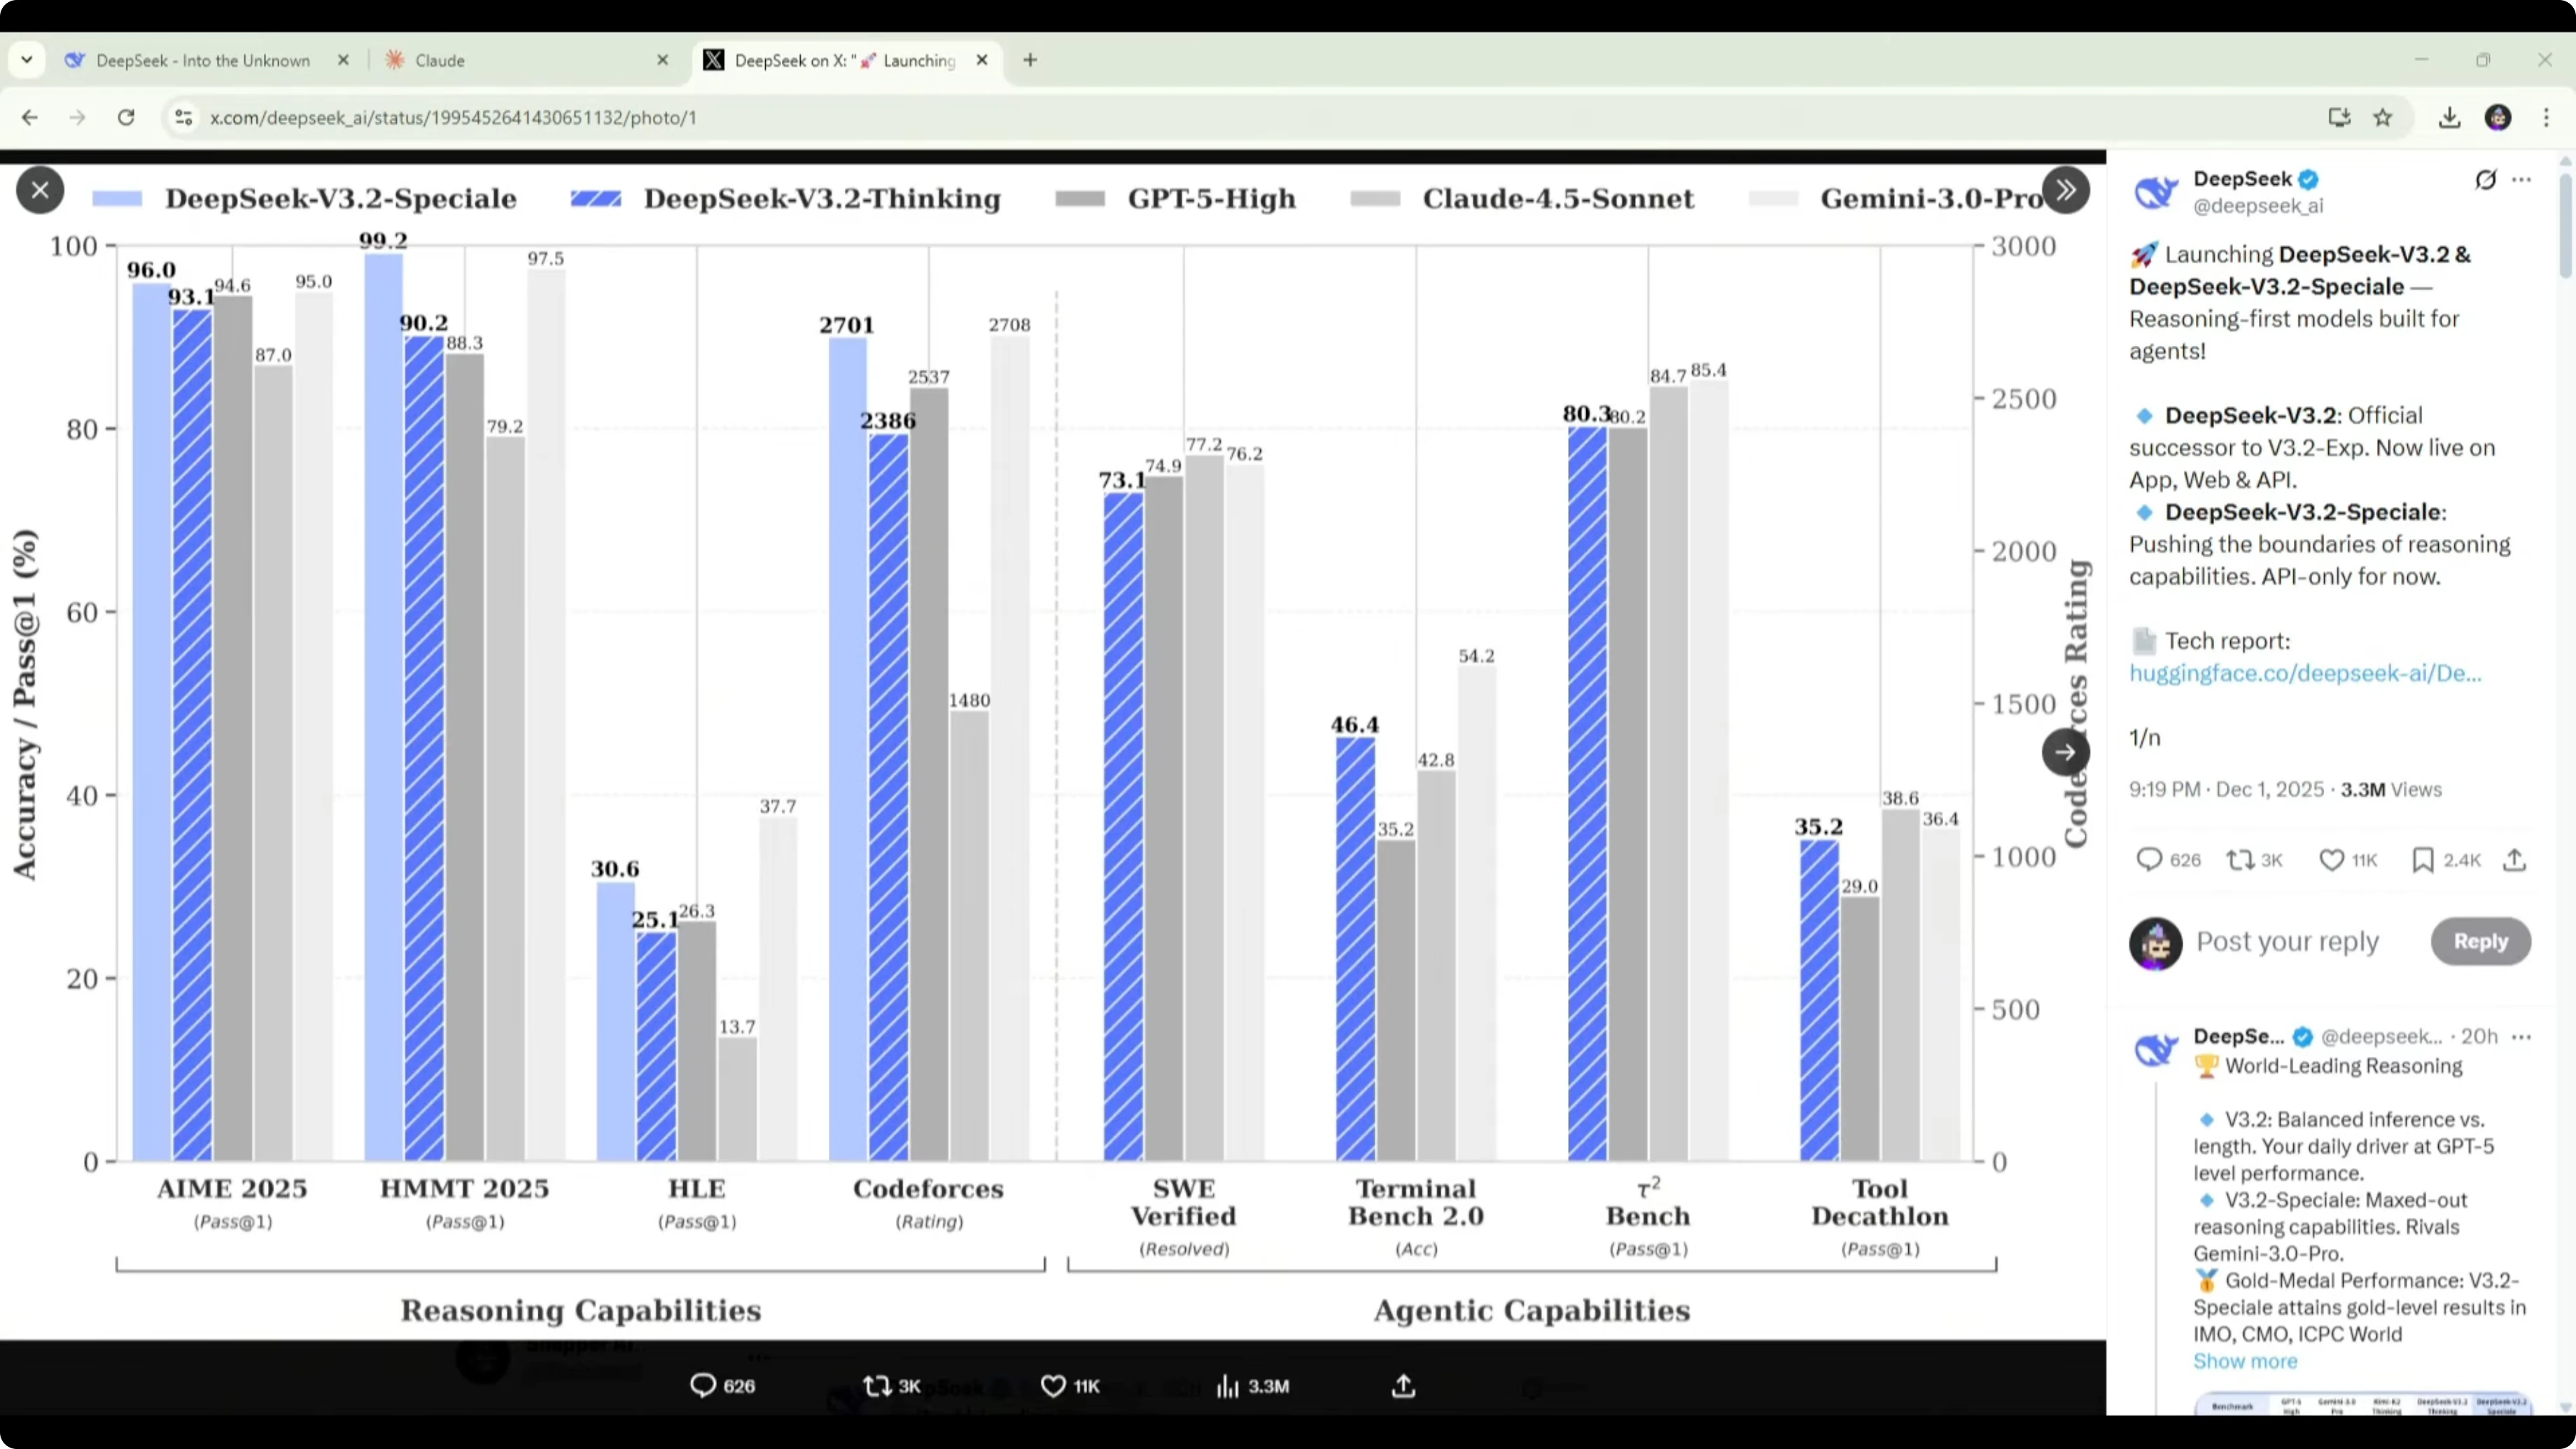Switch to DeepSeek - Into the Unknown tab
Screen dimensions: 2576x1449
click(x=203, y=60)
